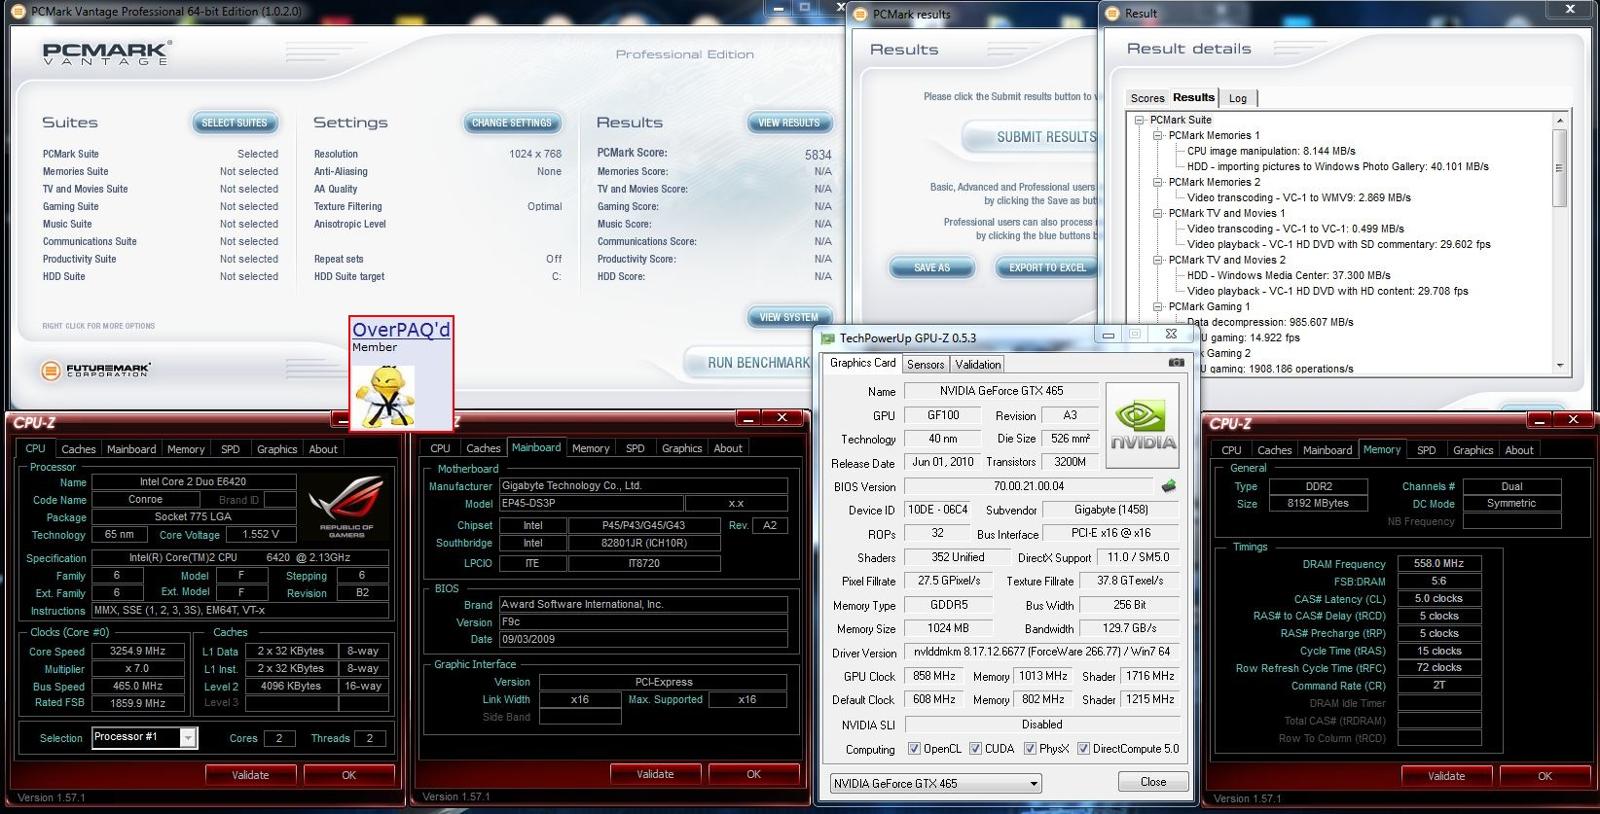Collapse the PCMark Memories 2 node

click(1158, 182)
